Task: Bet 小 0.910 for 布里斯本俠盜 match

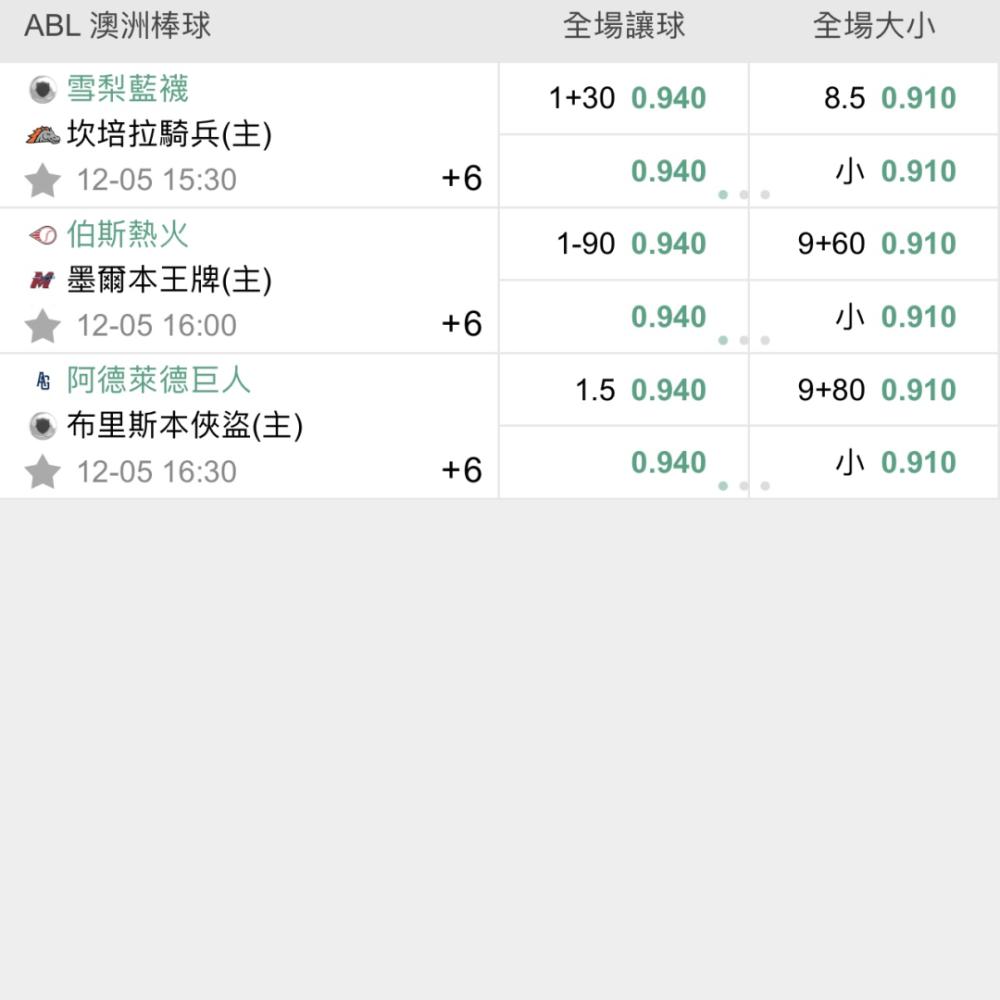Action: click(x=874, y=462)
